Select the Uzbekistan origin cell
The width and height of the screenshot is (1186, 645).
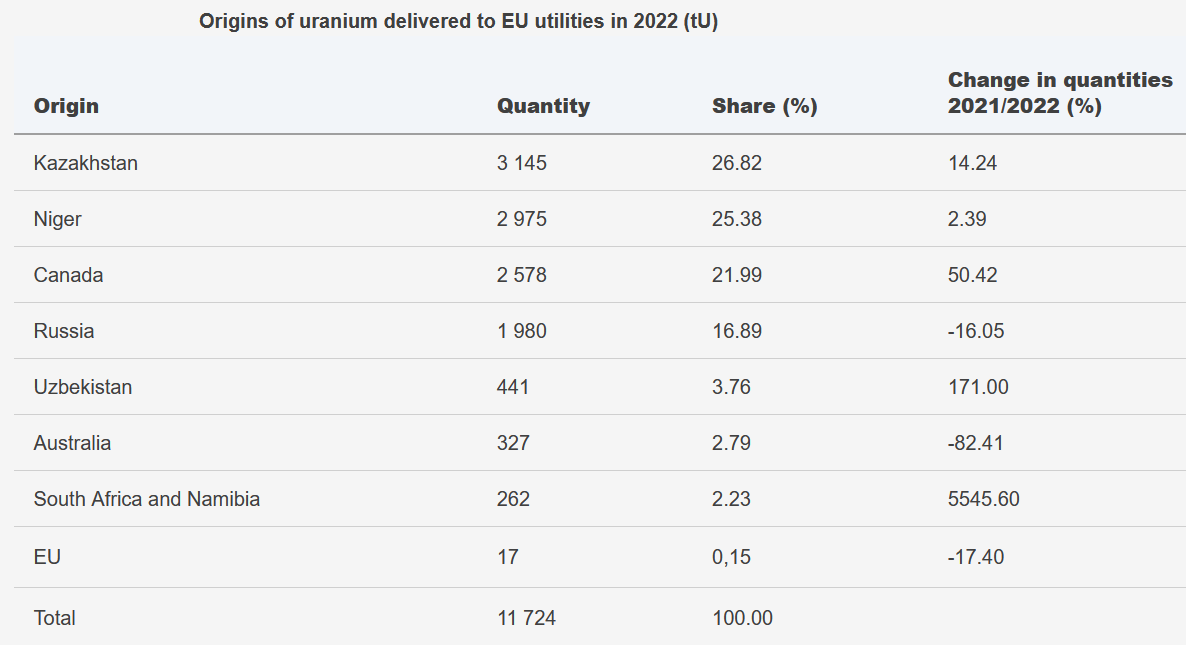(x=83, y=387)
